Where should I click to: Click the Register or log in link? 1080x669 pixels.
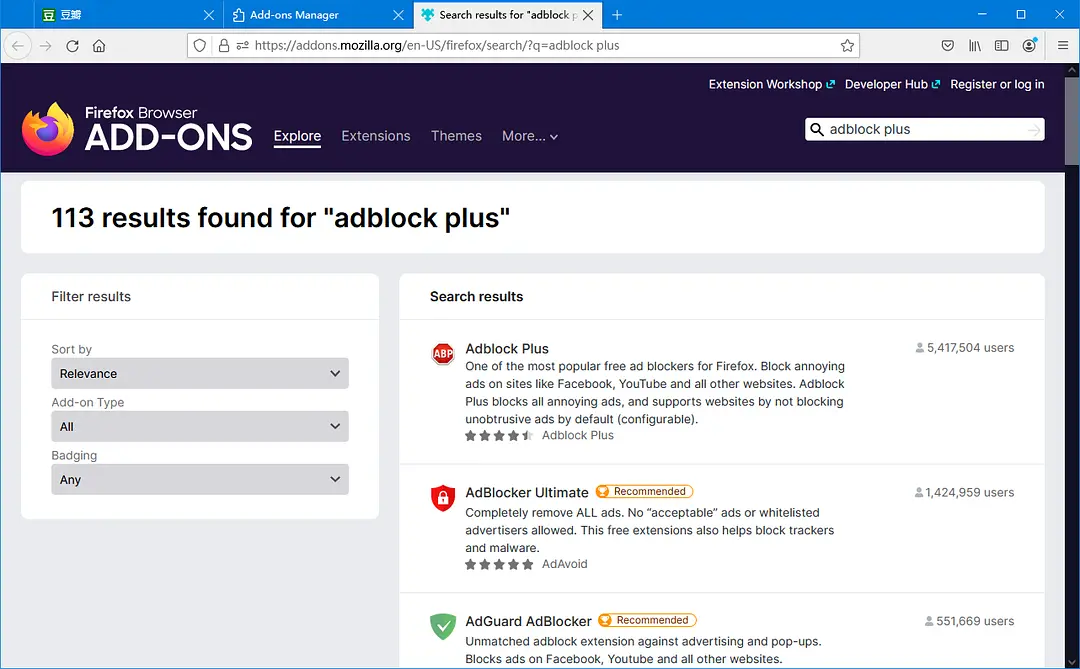[997, 85]
